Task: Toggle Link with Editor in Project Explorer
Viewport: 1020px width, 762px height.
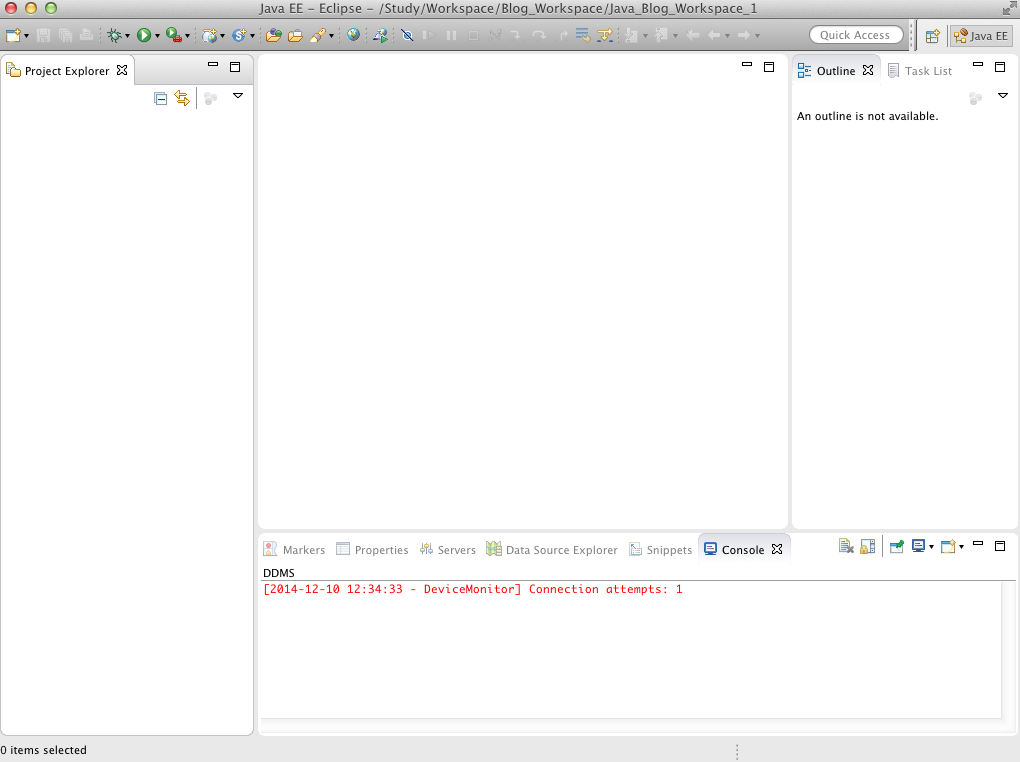Action: tap(182, 98)
